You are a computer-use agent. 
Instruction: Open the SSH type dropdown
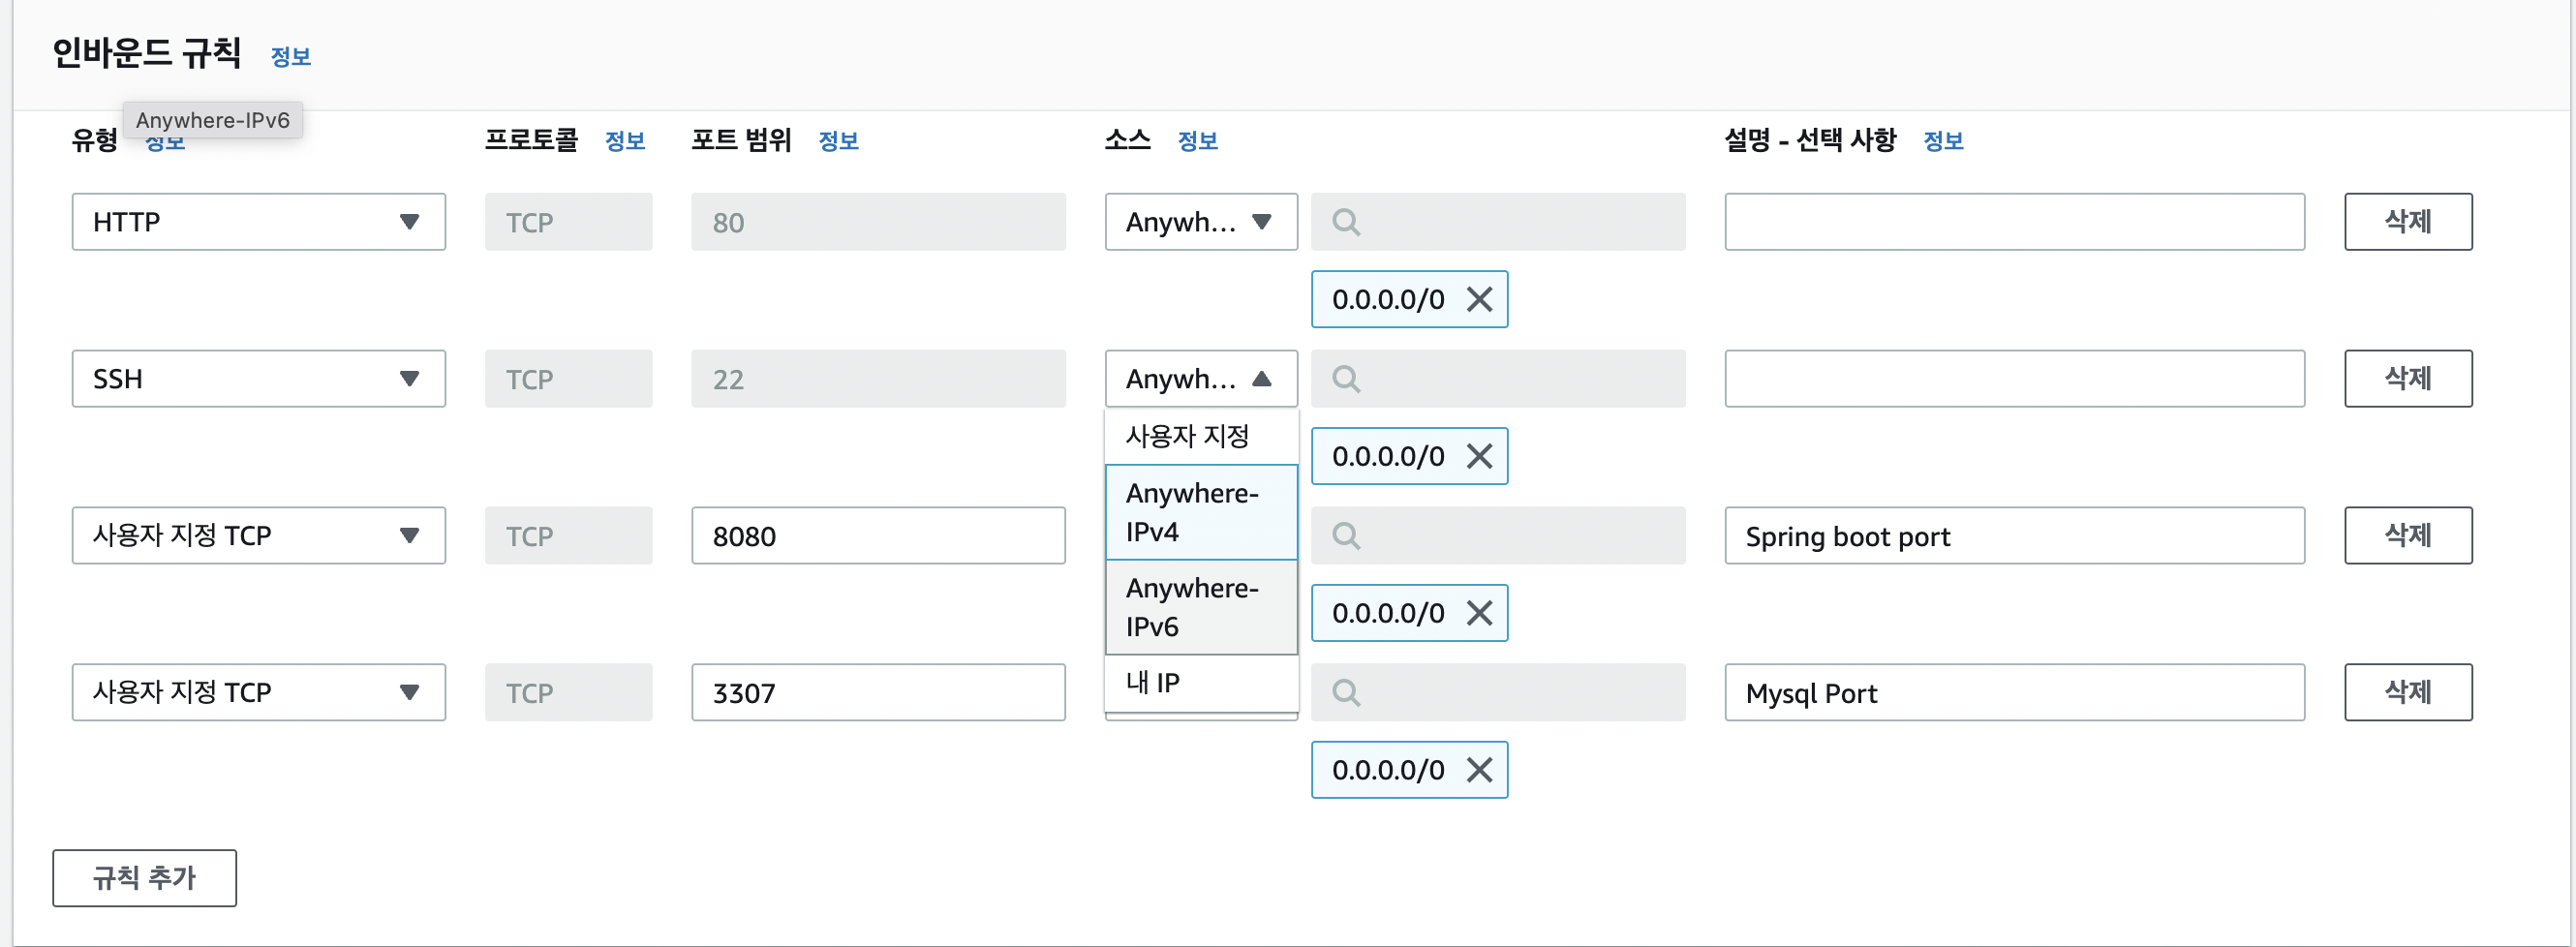(258, 379)
